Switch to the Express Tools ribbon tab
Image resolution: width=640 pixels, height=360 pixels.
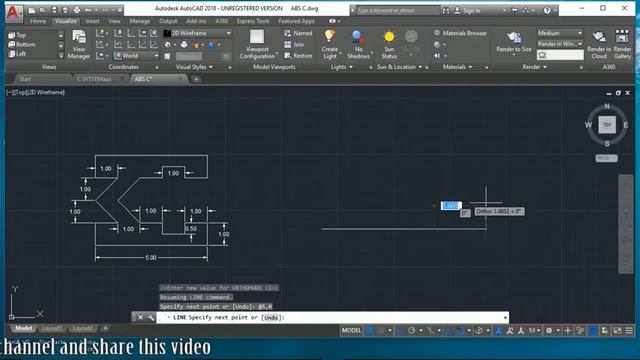coord(253,21)
